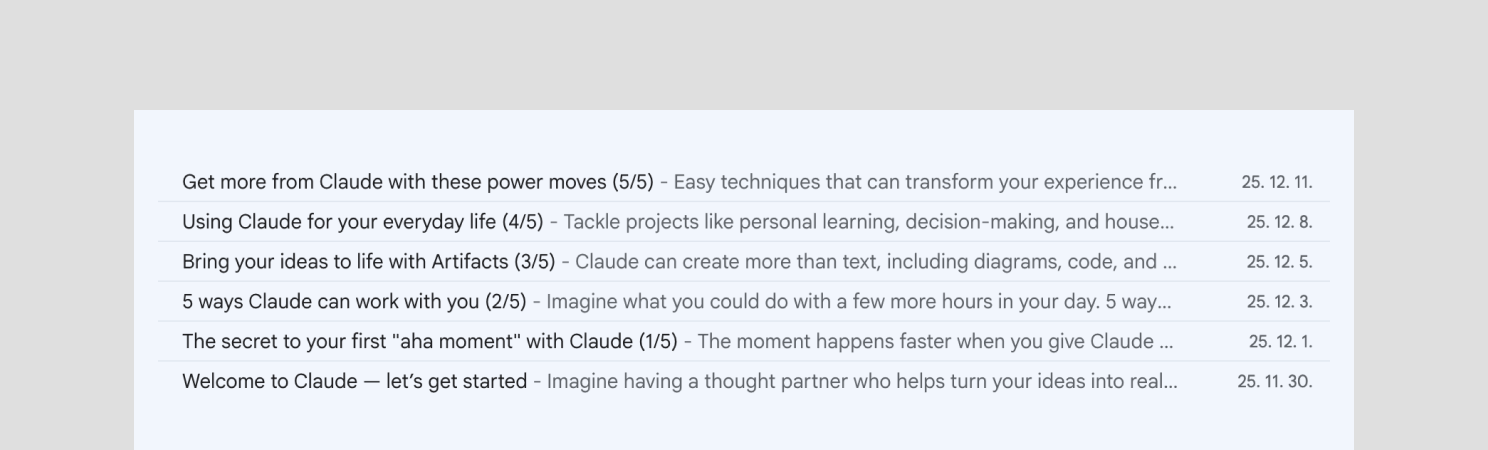Select the email dated 25. 11. 30.

point(1275,382)
